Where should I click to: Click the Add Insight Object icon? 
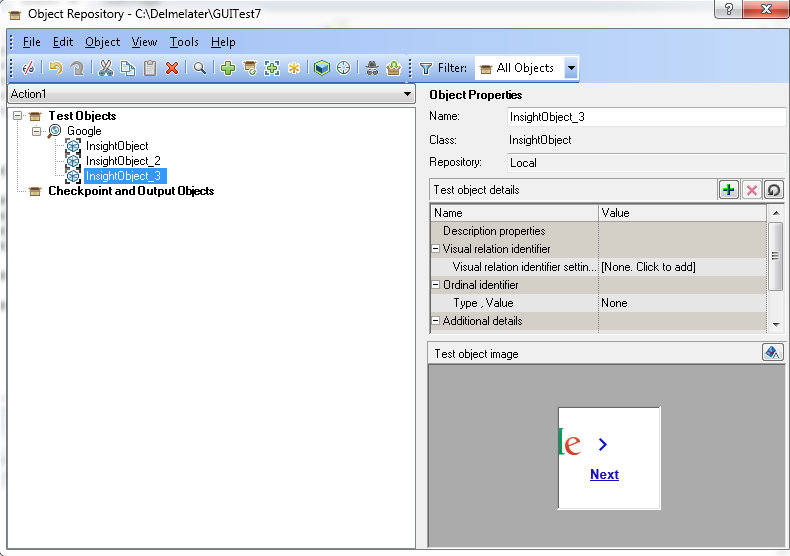point(272,68)
